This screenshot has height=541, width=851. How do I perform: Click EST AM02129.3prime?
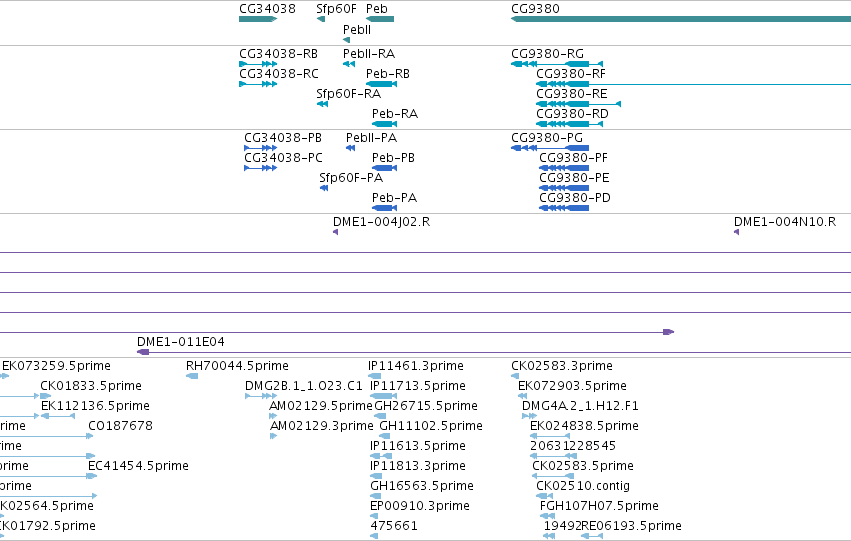tap(274, 436)
